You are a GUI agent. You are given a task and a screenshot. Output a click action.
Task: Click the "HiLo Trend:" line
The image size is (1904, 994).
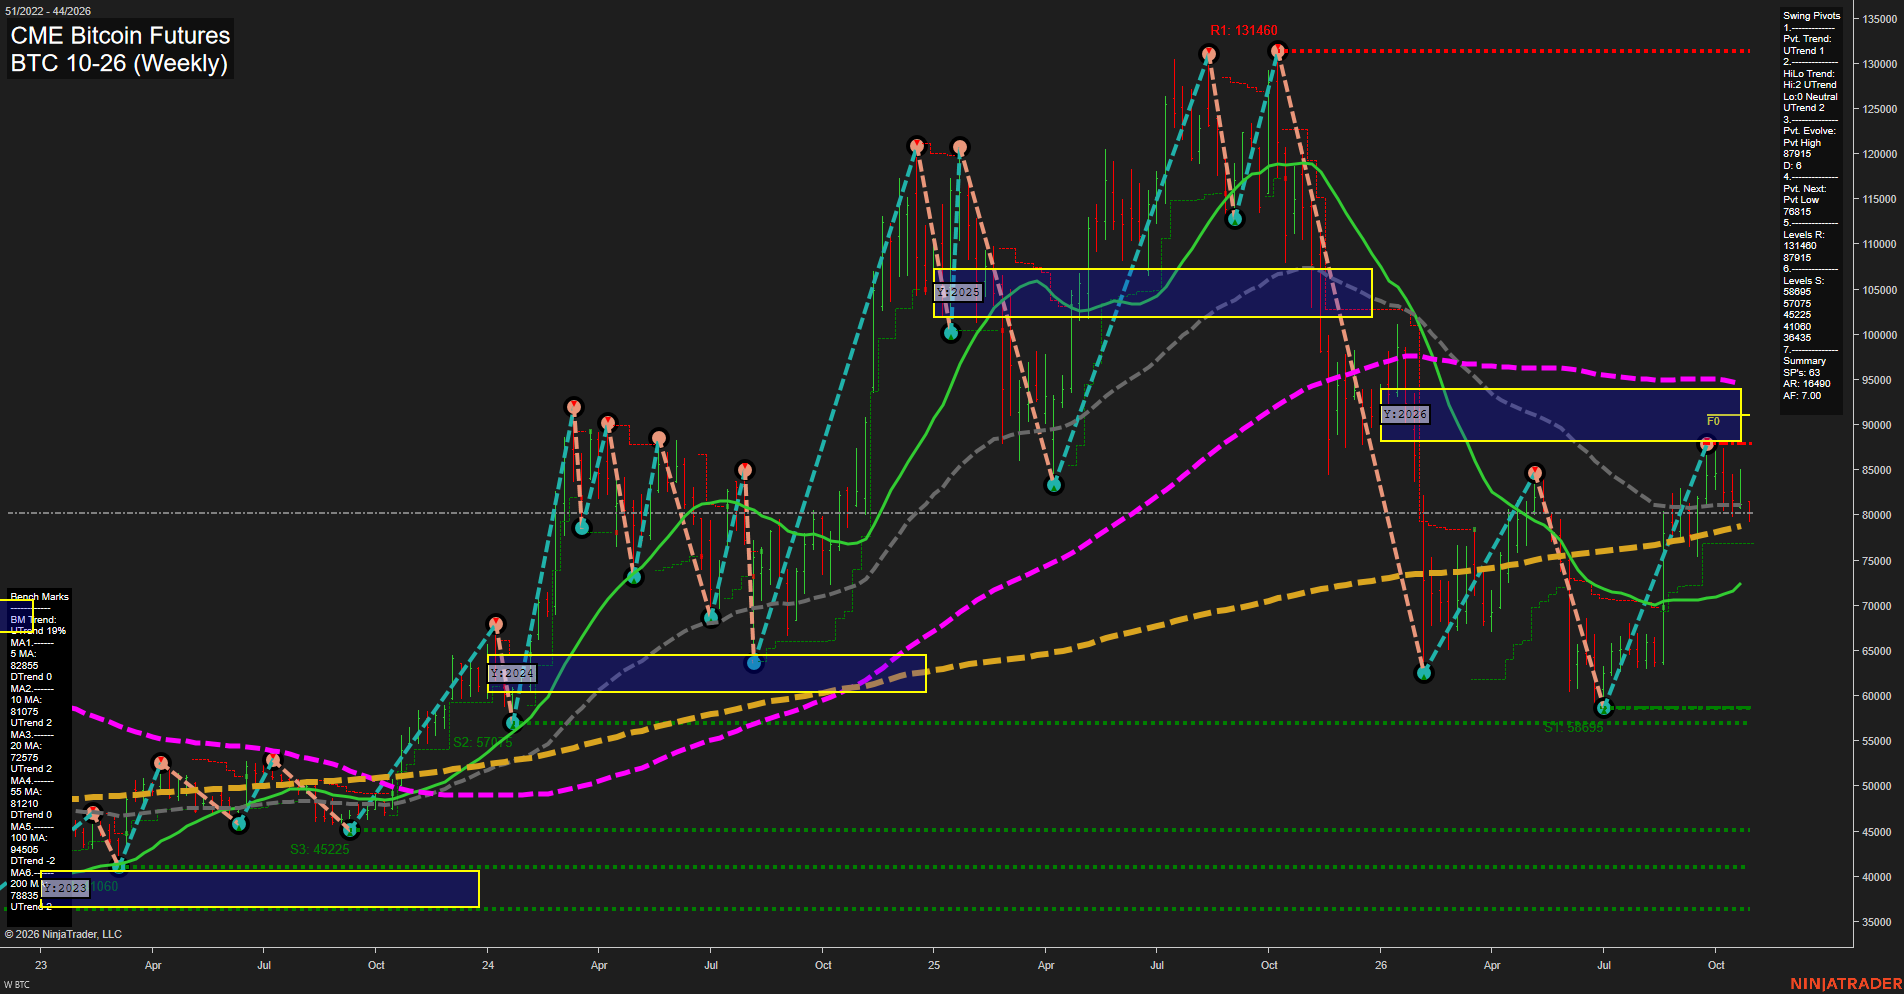point(1809,74)
